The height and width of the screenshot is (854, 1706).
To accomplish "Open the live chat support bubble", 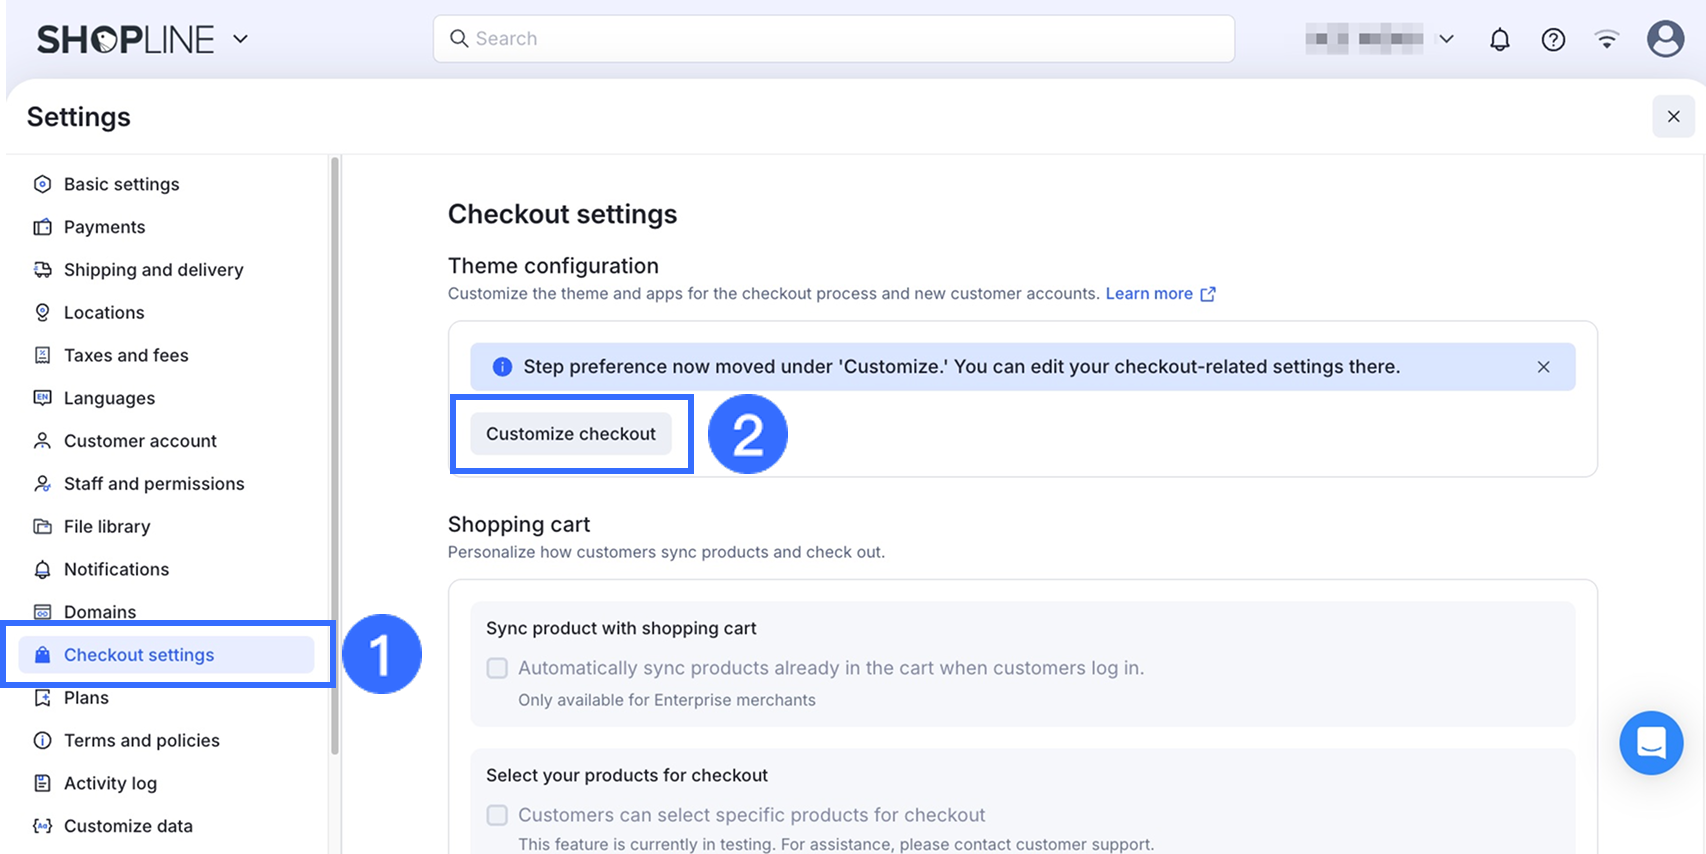I will (x=1651, y=743).
